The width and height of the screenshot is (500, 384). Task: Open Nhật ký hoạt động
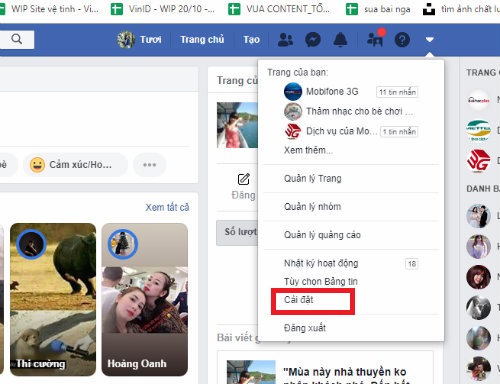click(x=321, y=263)
